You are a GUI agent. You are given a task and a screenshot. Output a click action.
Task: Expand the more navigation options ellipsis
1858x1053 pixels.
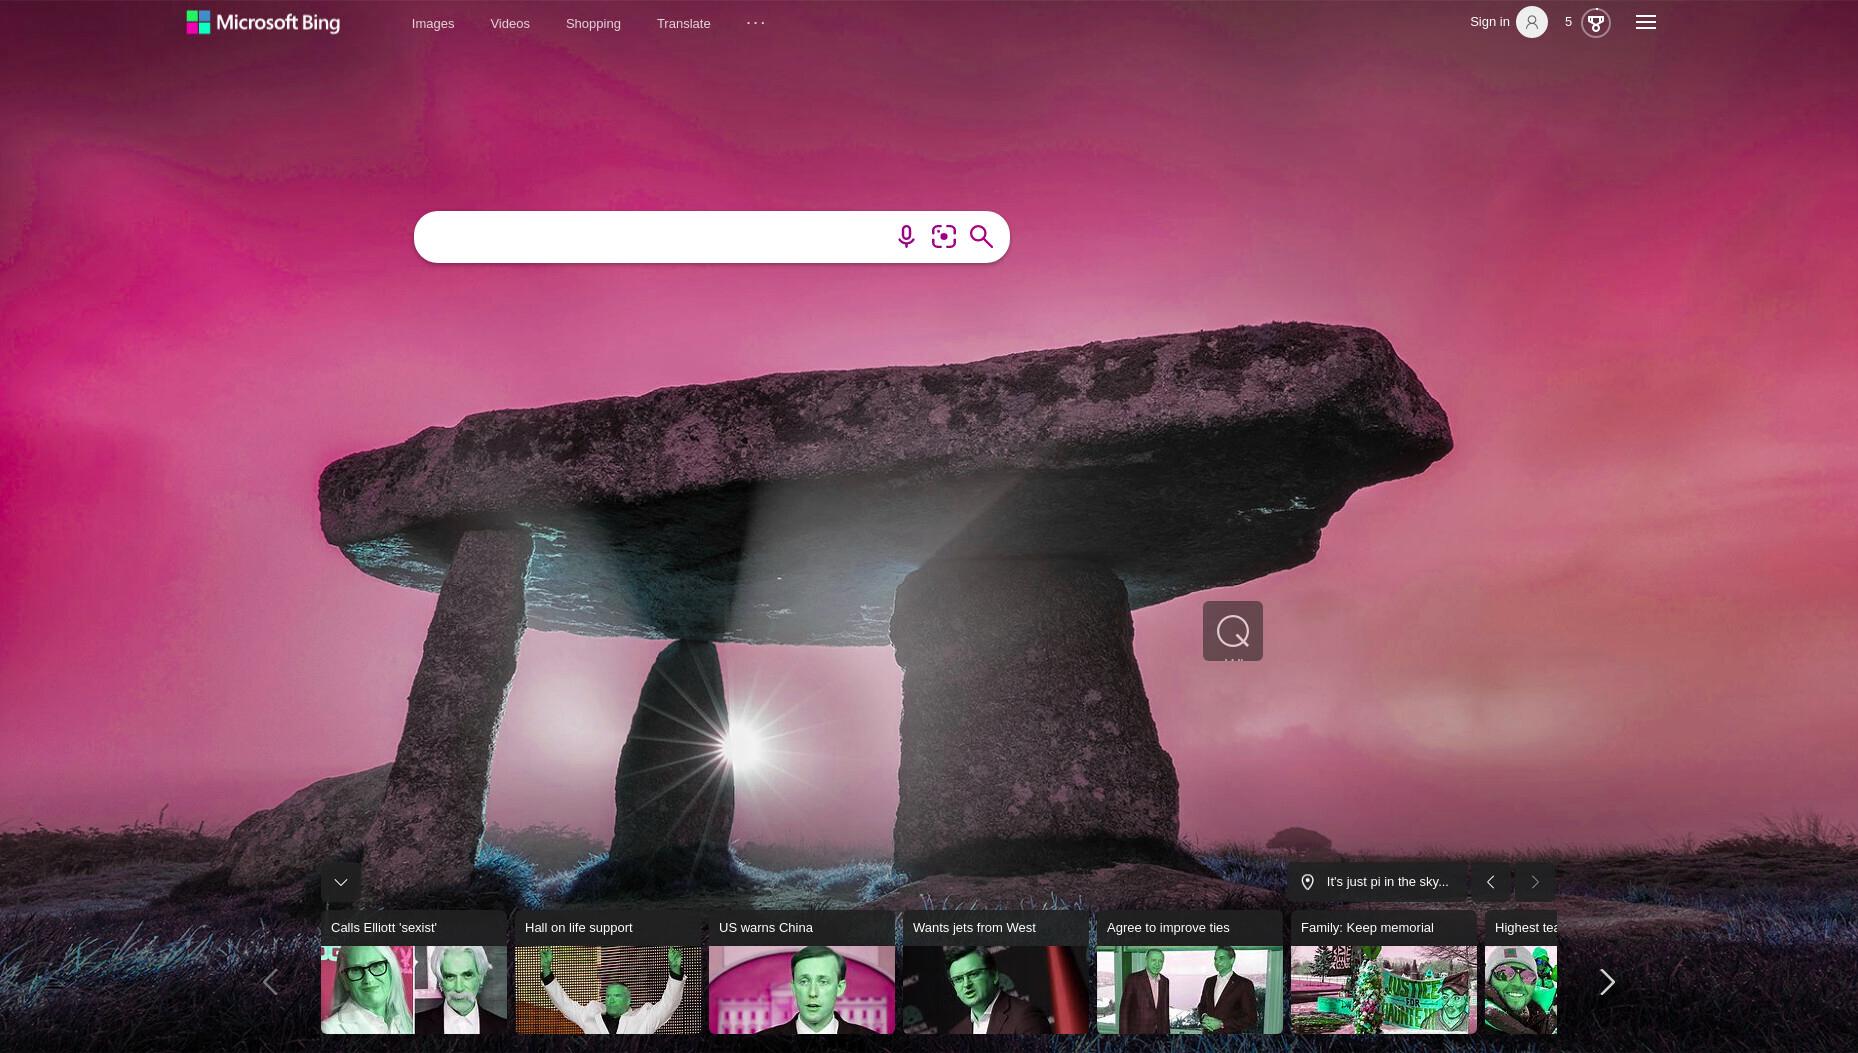point(756,22)
